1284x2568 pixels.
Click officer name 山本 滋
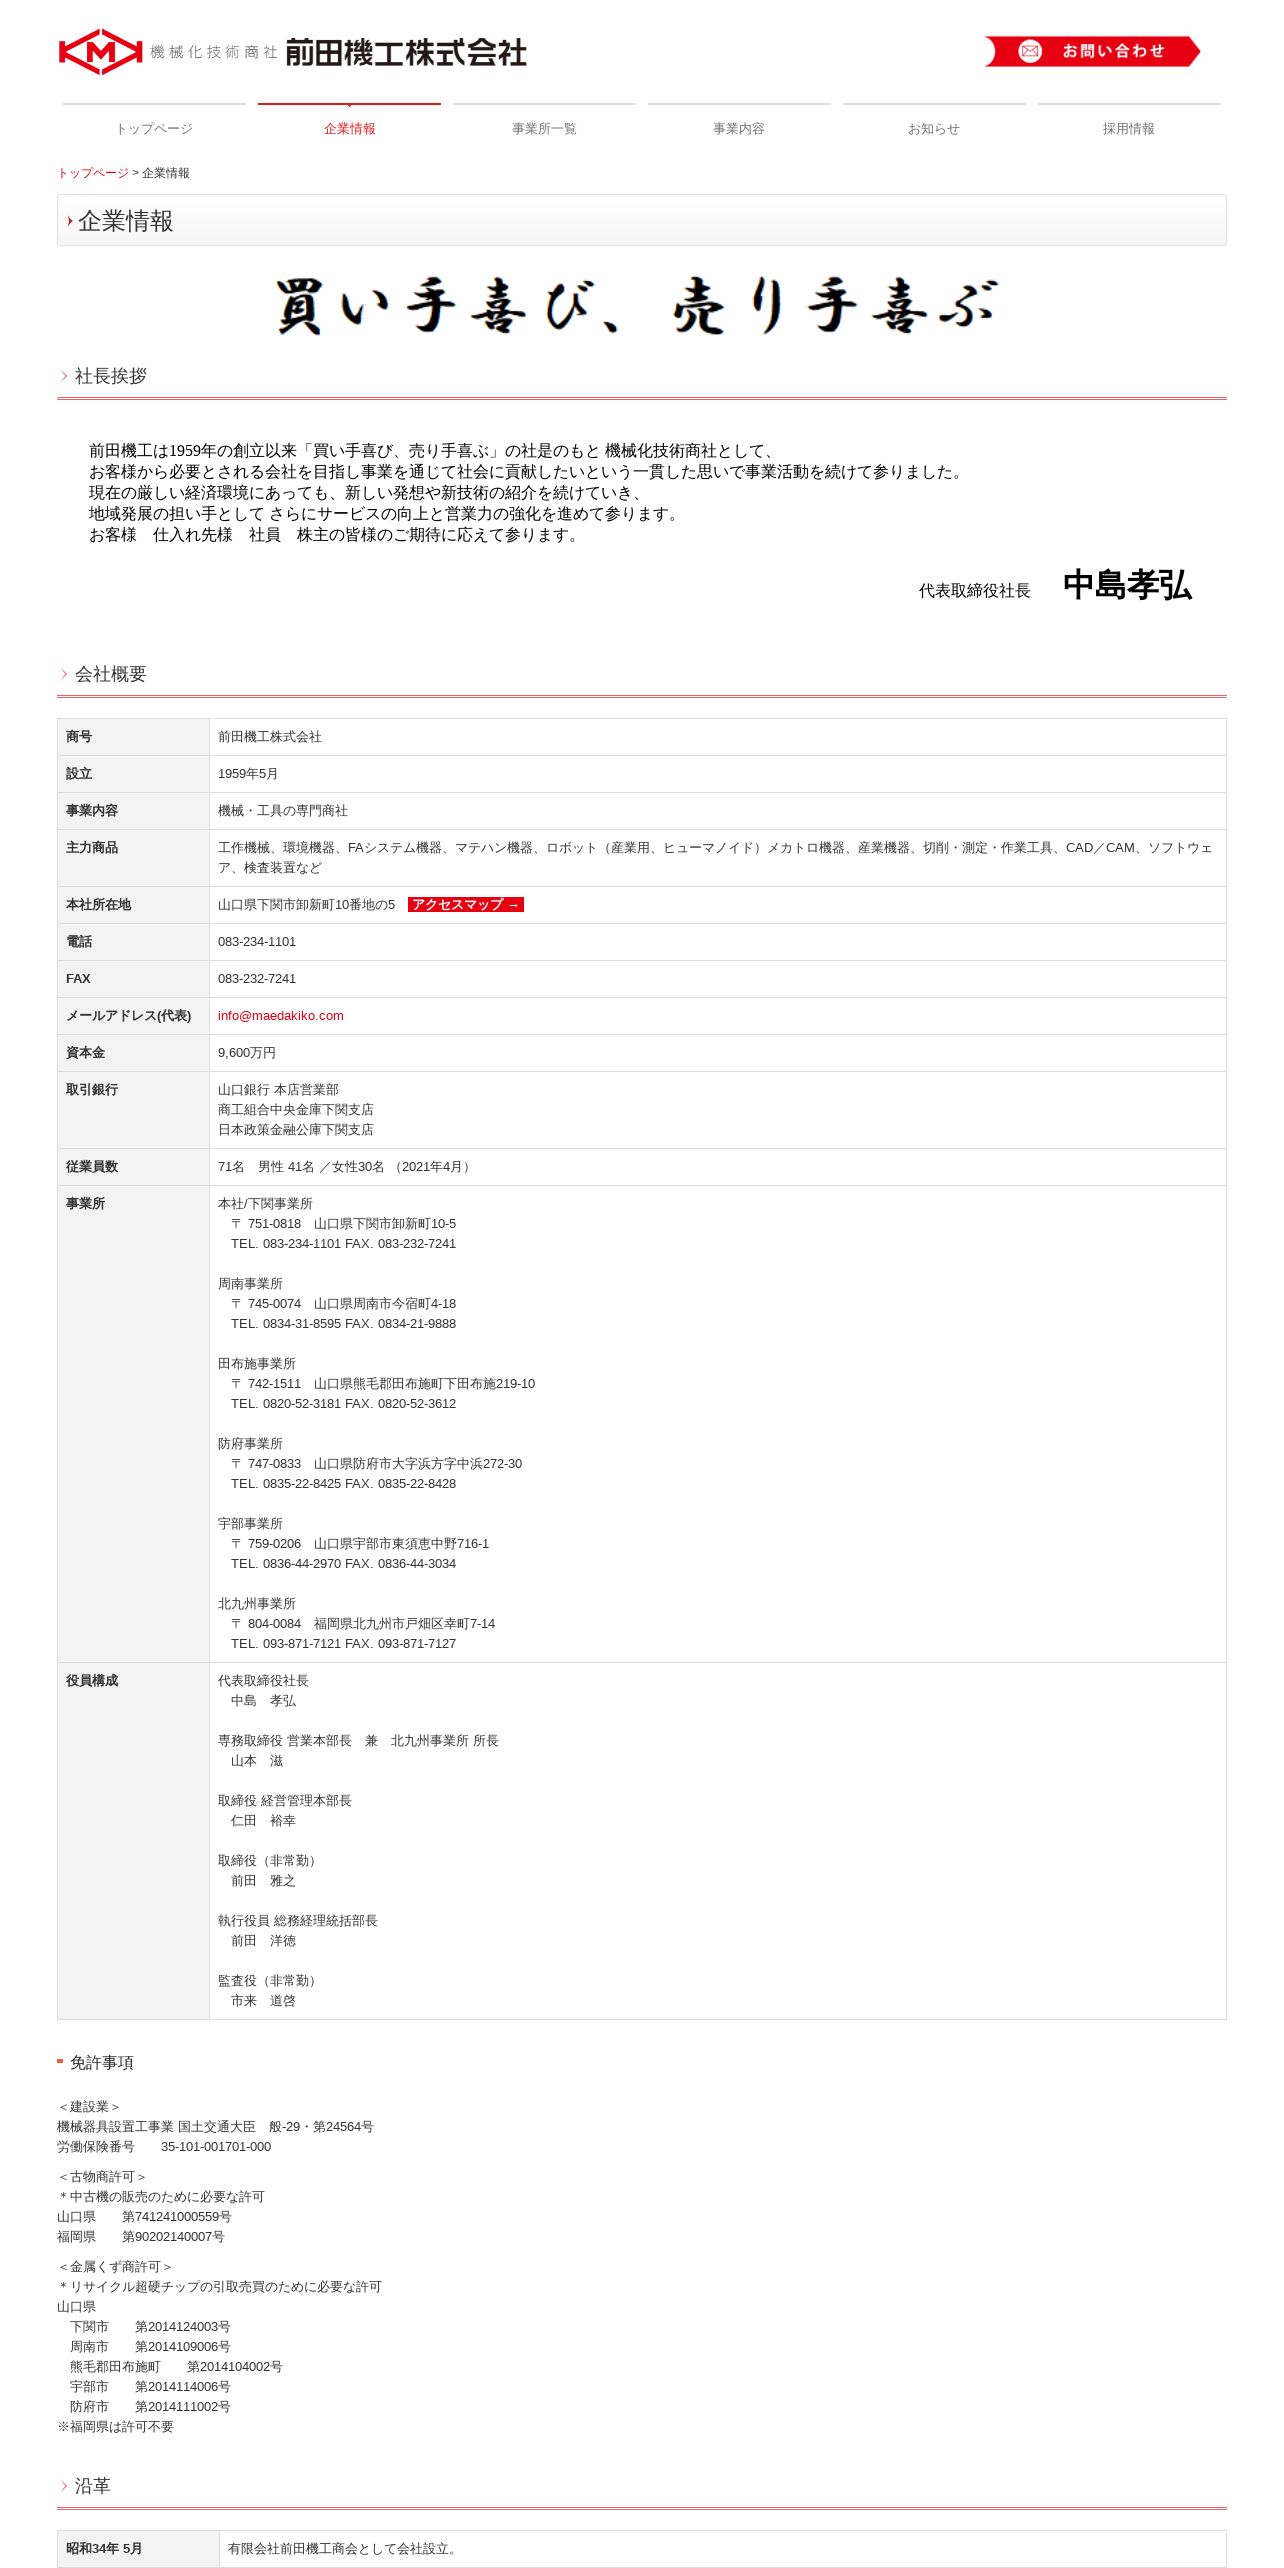coord(257,1760)
